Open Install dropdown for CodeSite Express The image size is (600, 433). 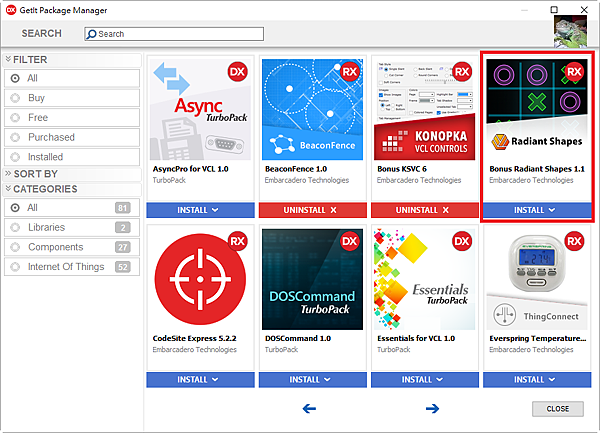[x=201, y=379]
